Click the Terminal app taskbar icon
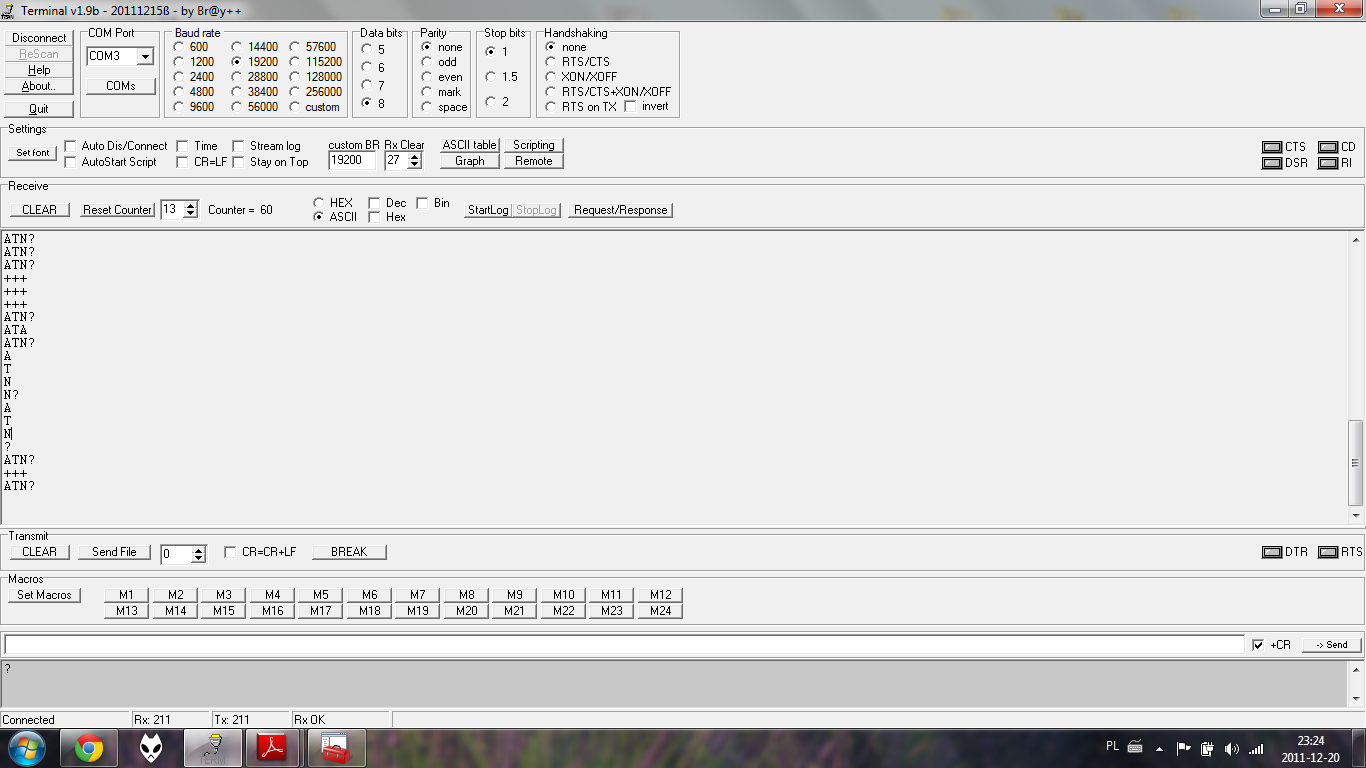 pyautogui.click(x=212, y=748)
